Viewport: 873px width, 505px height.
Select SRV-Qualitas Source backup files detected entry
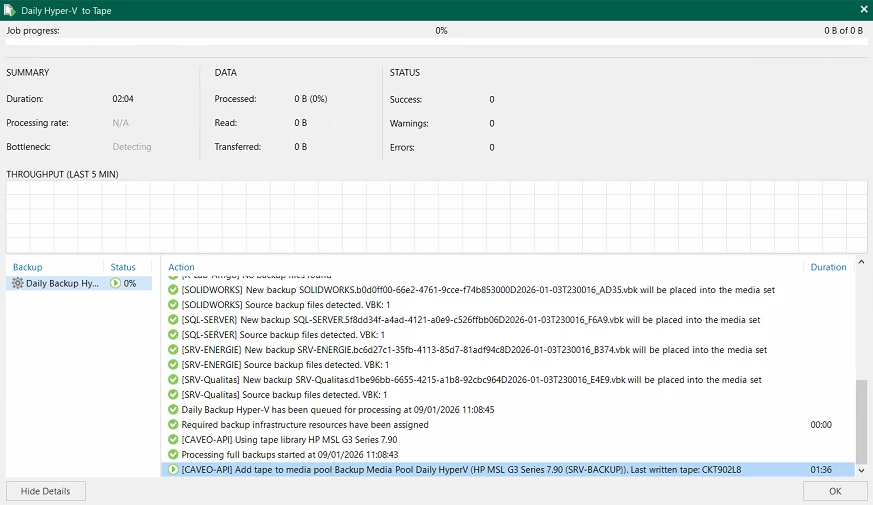tap(508, 395)
